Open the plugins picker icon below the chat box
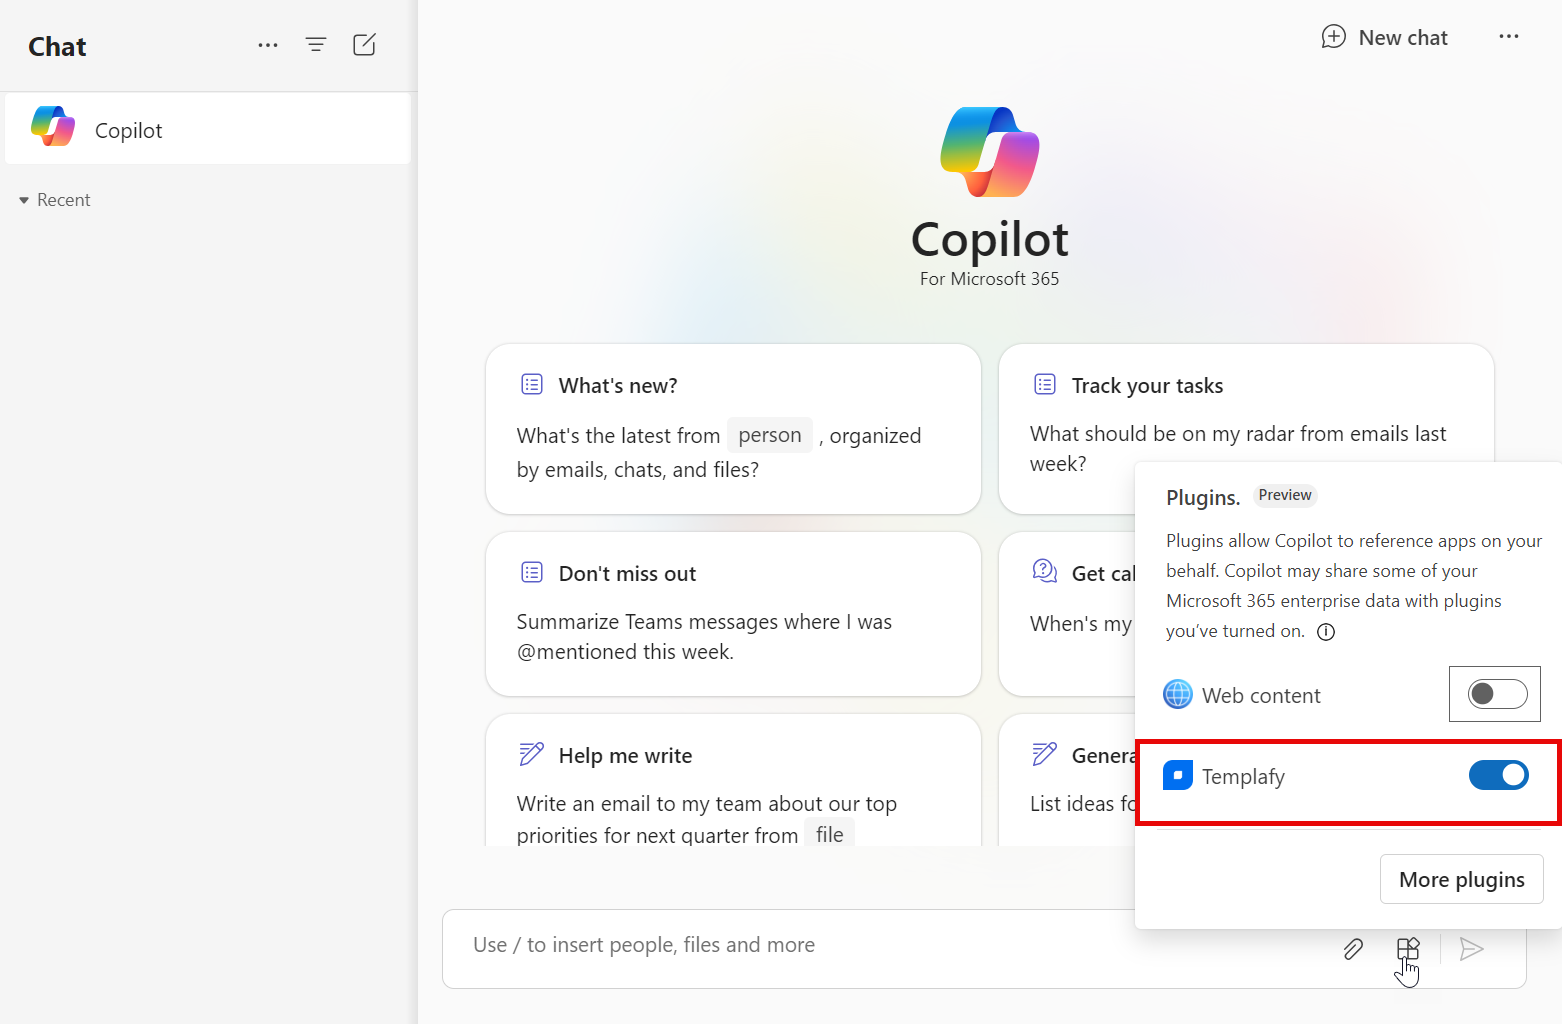 (x=1407, y=948)
